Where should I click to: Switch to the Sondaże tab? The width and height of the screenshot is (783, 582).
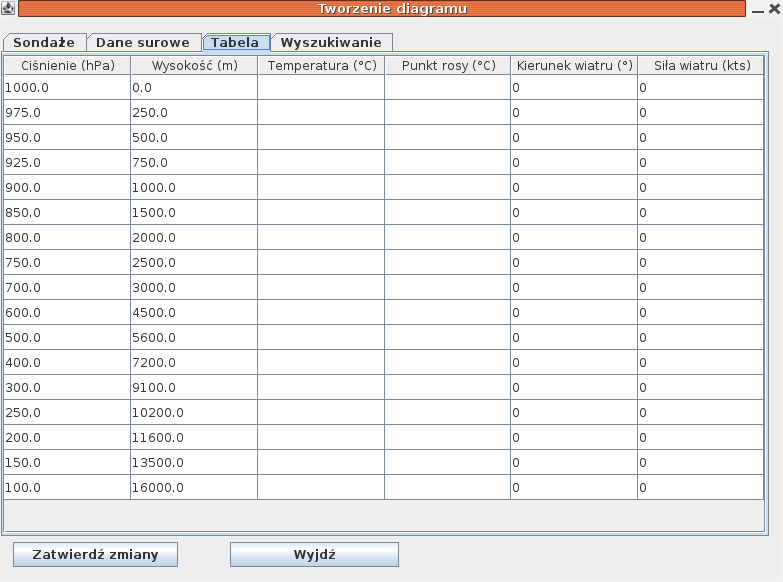point(44,42)
